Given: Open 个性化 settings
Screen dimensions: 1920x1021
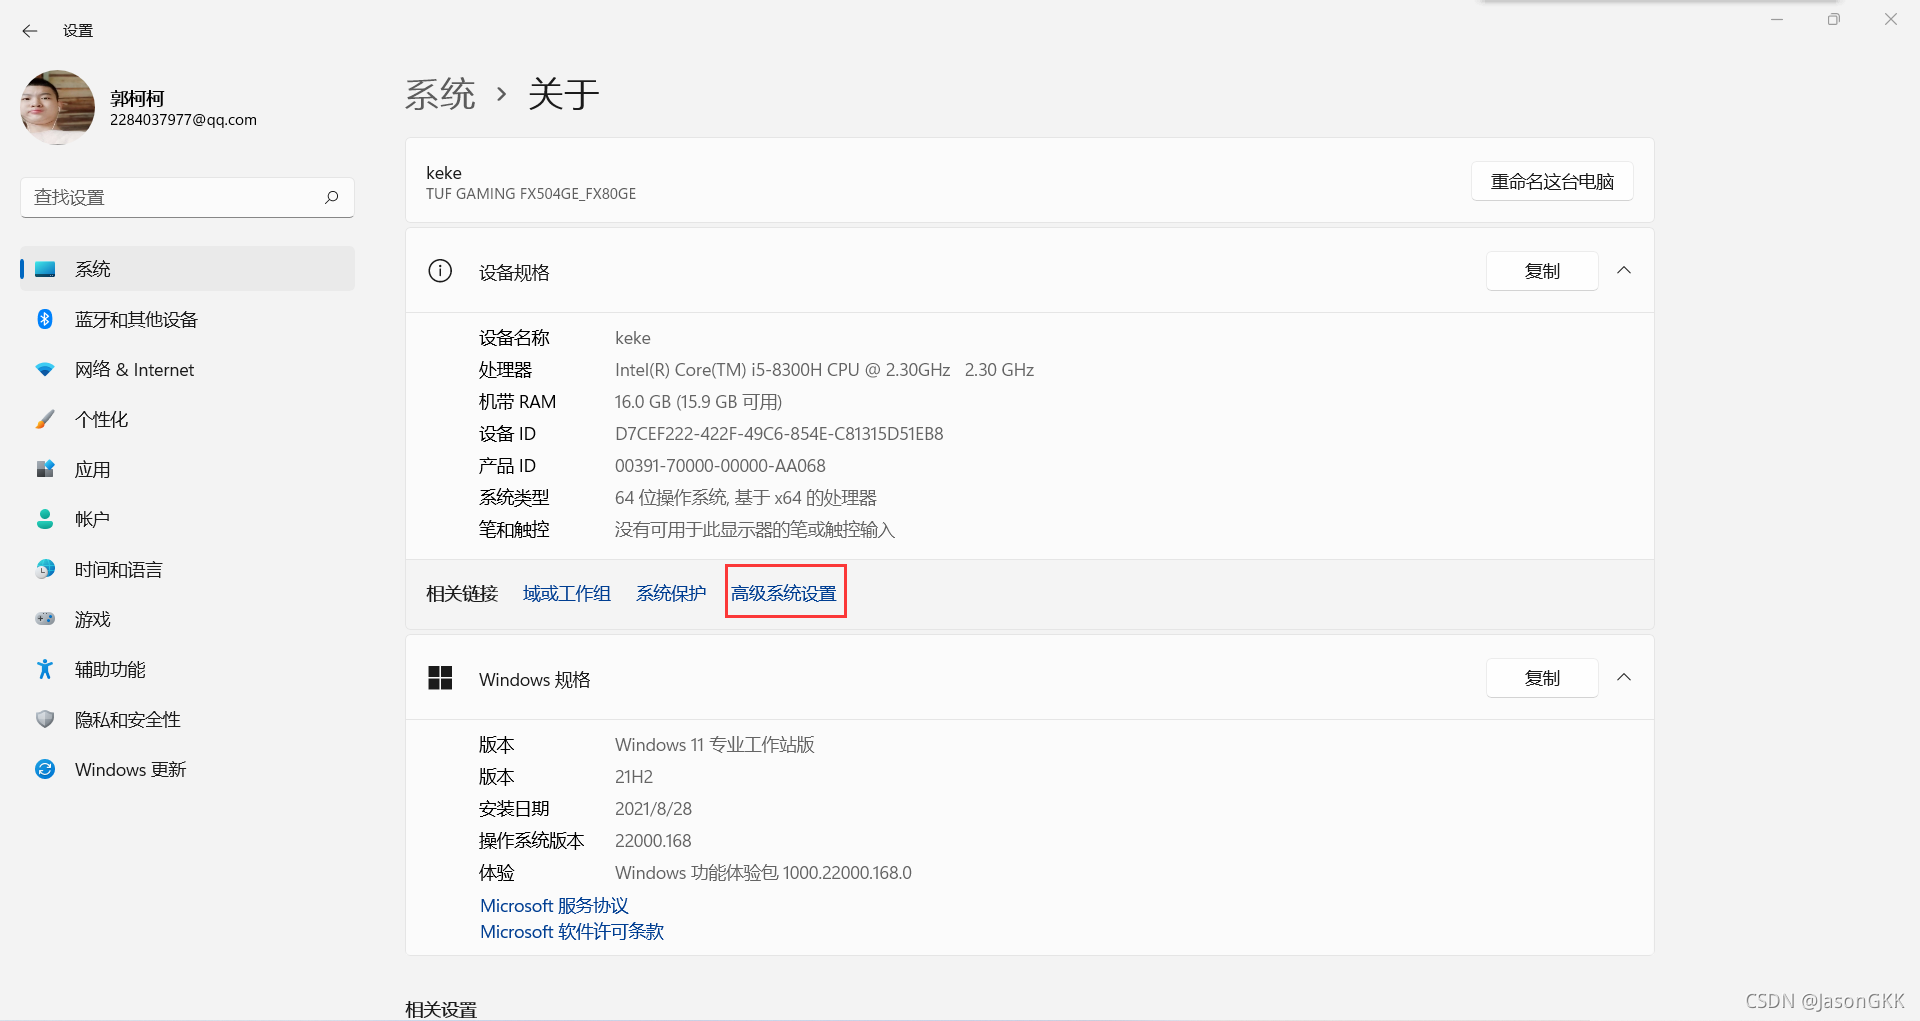Looking at the screenshot, I should [x=187, y=419].
